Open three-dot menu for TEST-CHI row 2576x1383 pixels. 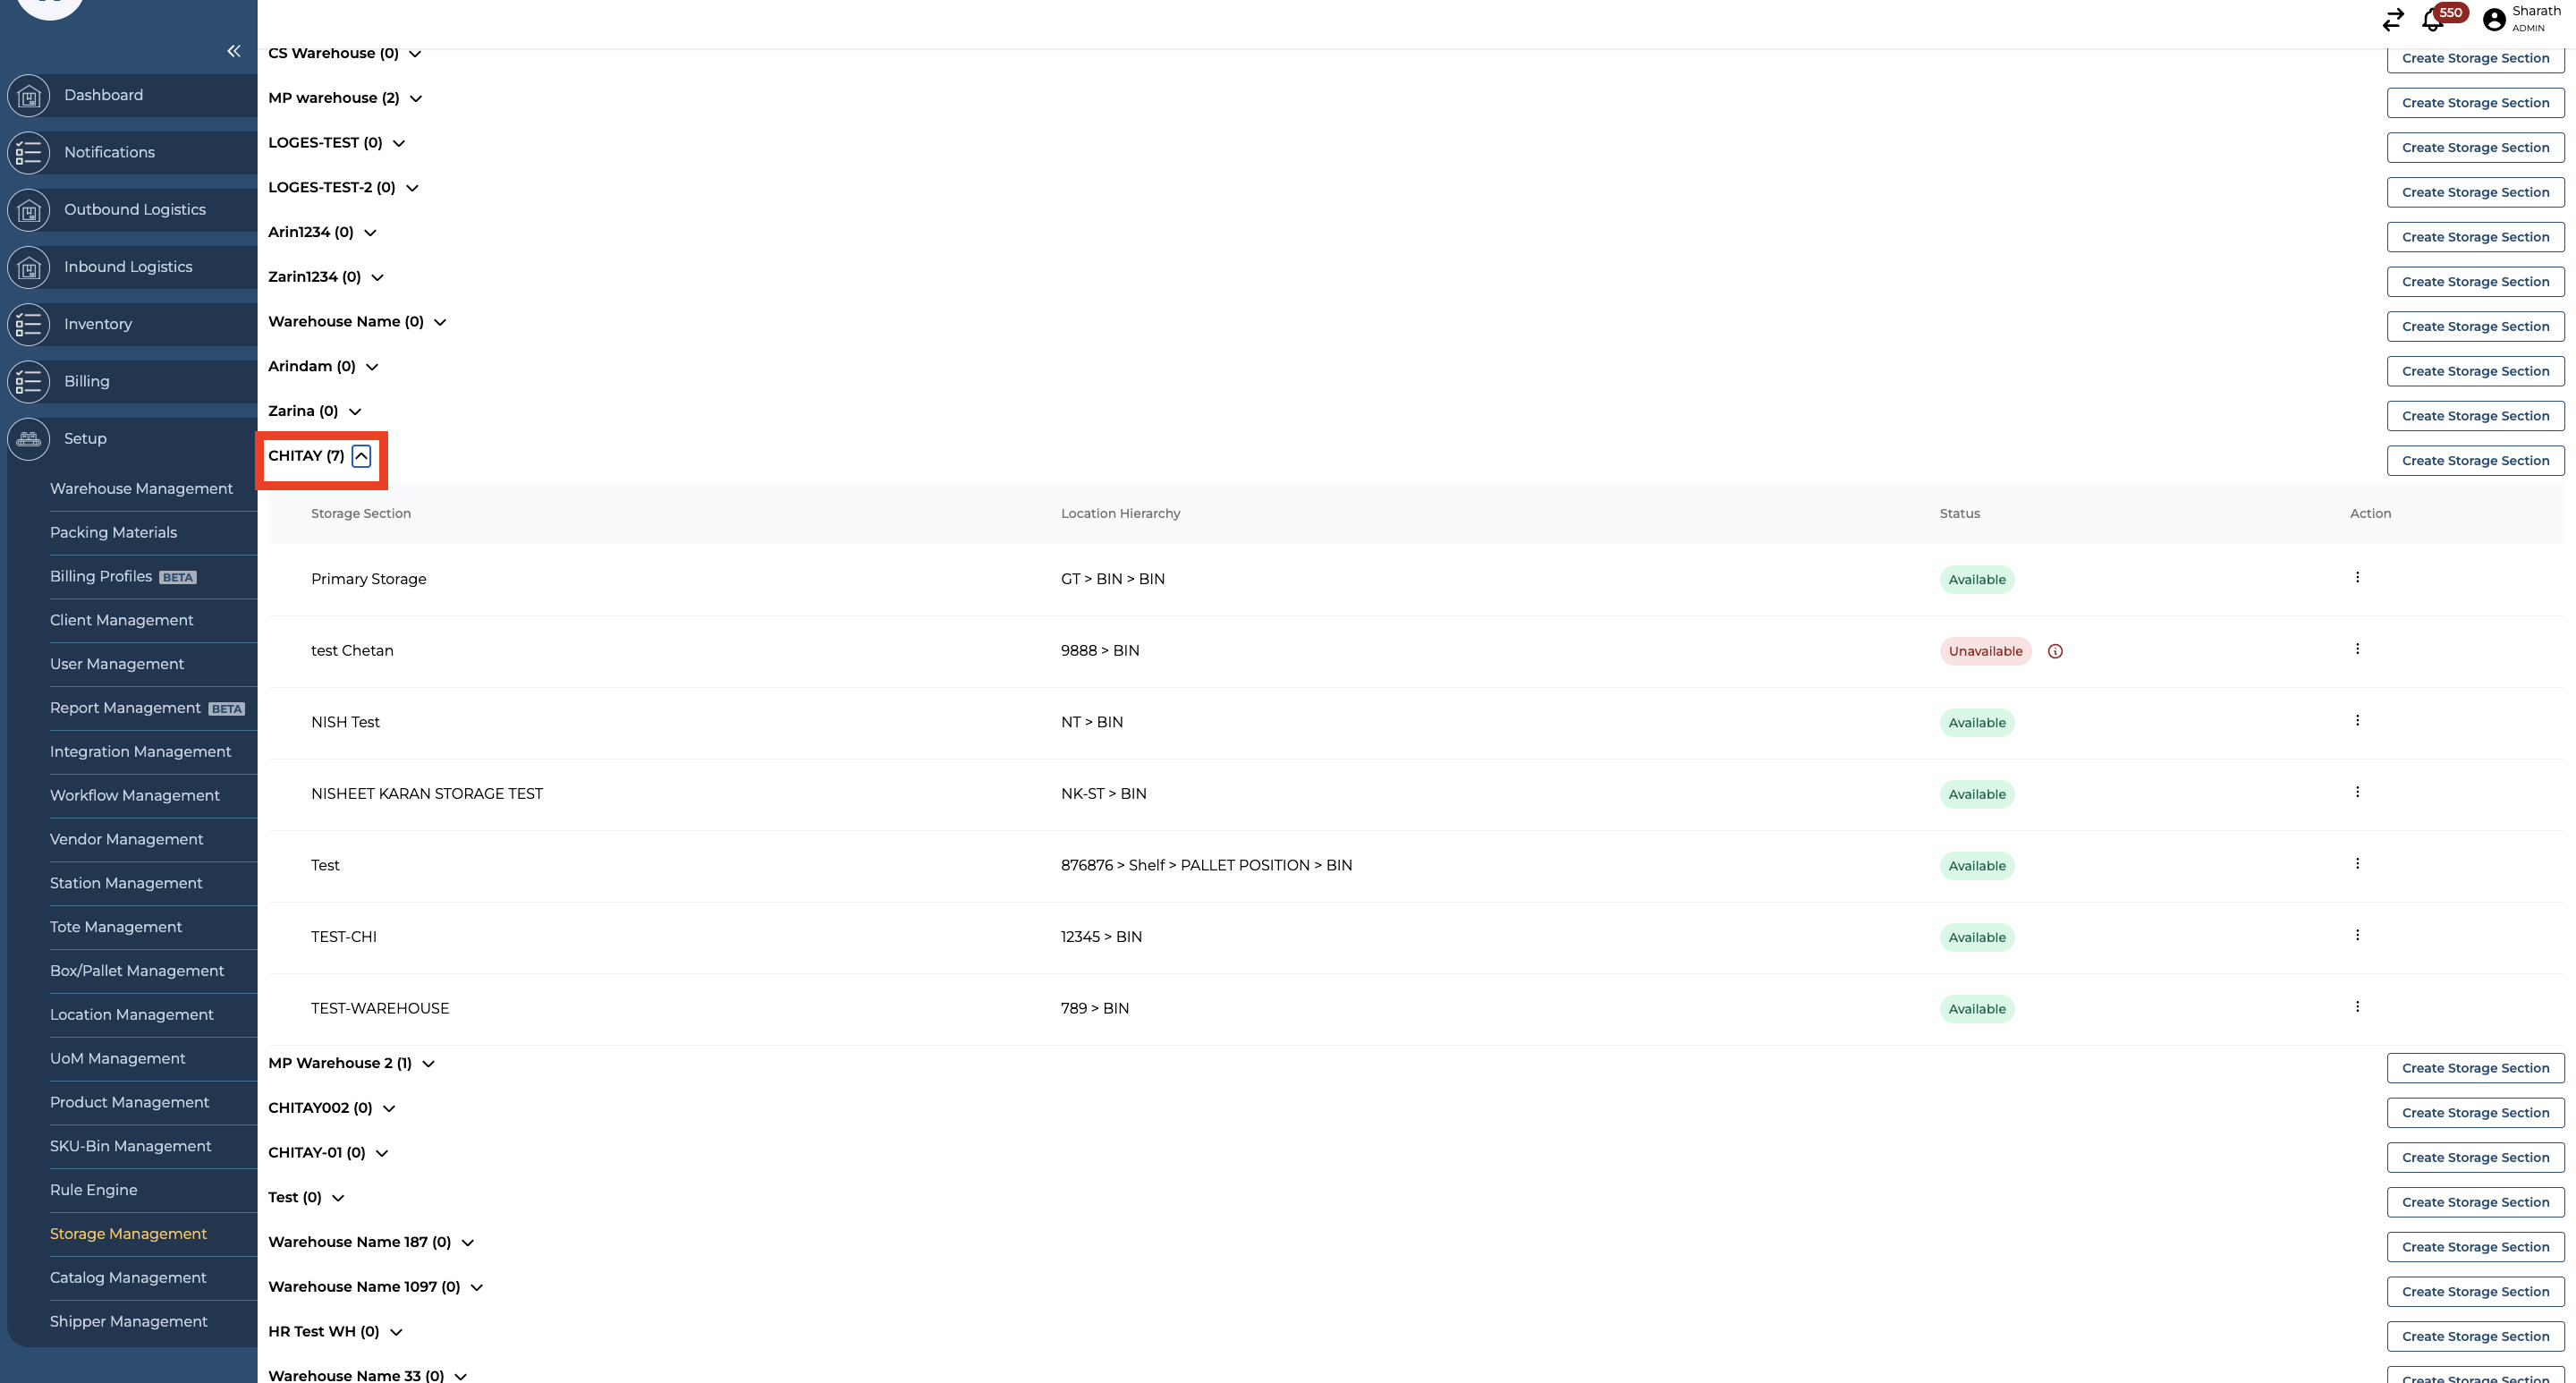2357,935
